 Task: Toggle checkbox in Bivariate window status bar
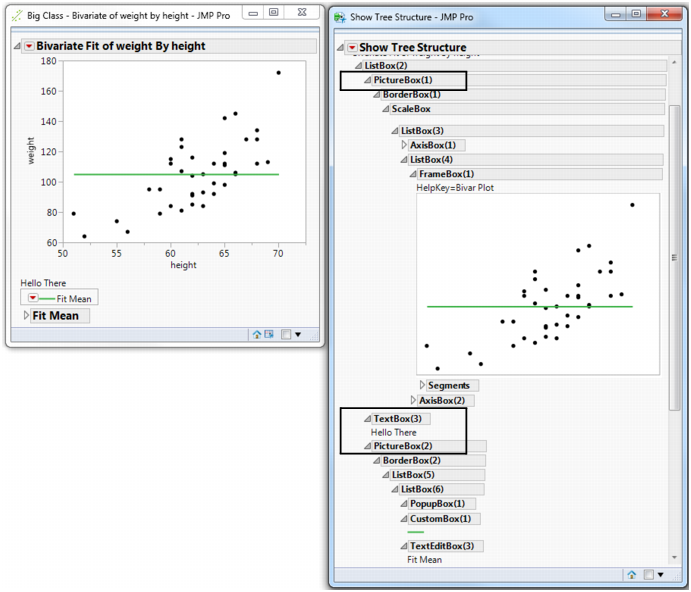tap(286, 334)
